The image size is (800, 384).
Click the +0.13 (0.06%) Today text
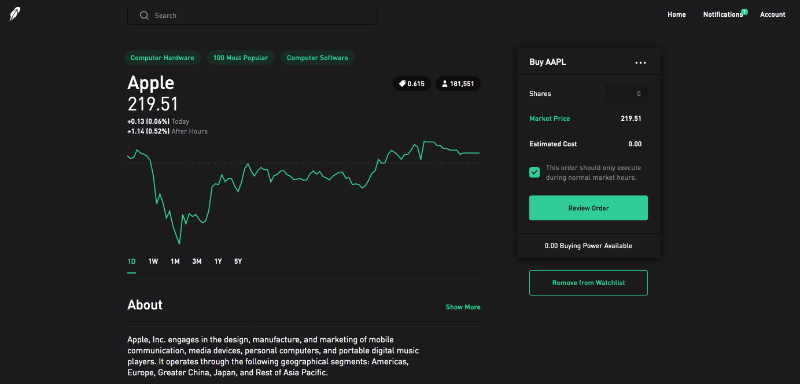click(158, 122)
